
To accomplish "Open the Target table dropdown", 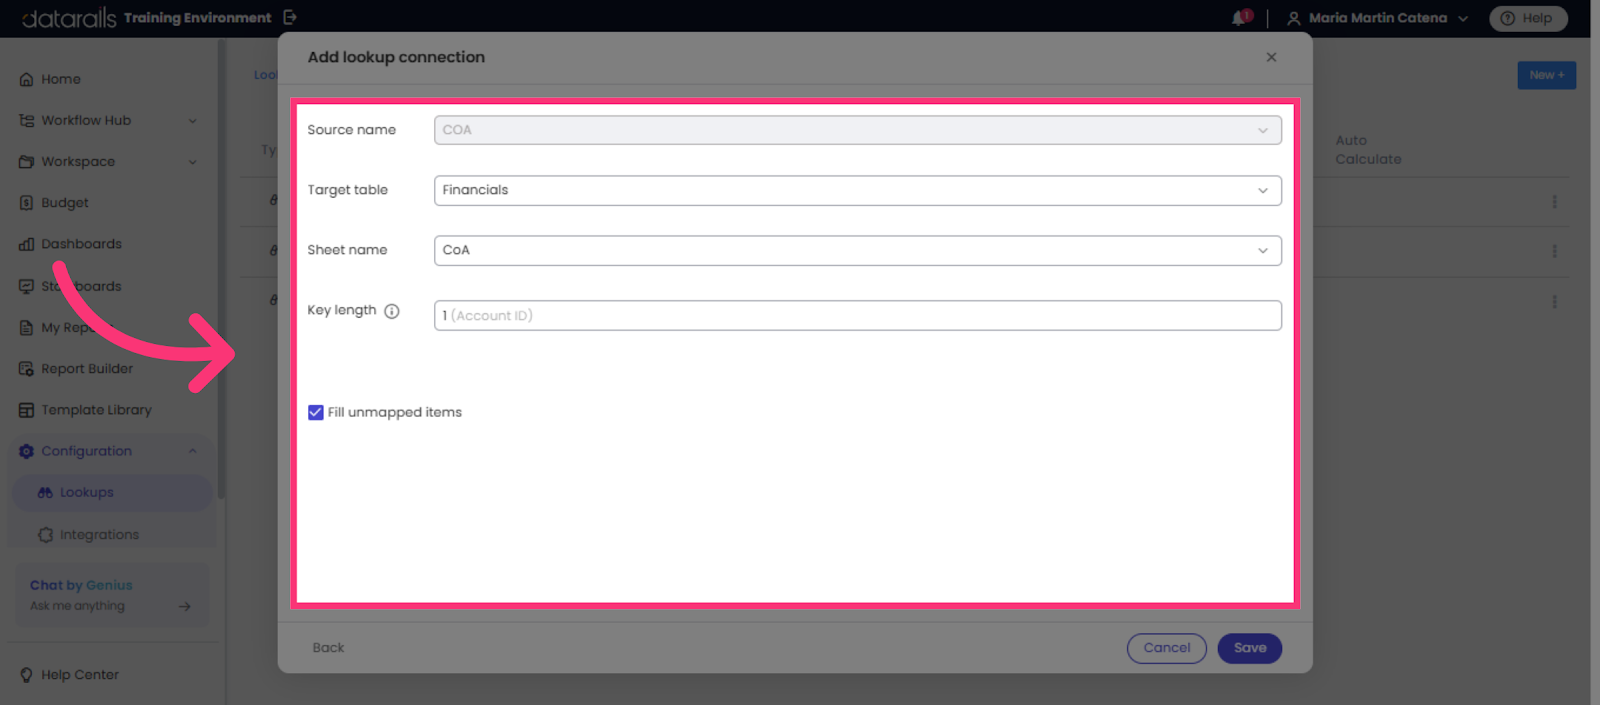I will tap(858, 190).
